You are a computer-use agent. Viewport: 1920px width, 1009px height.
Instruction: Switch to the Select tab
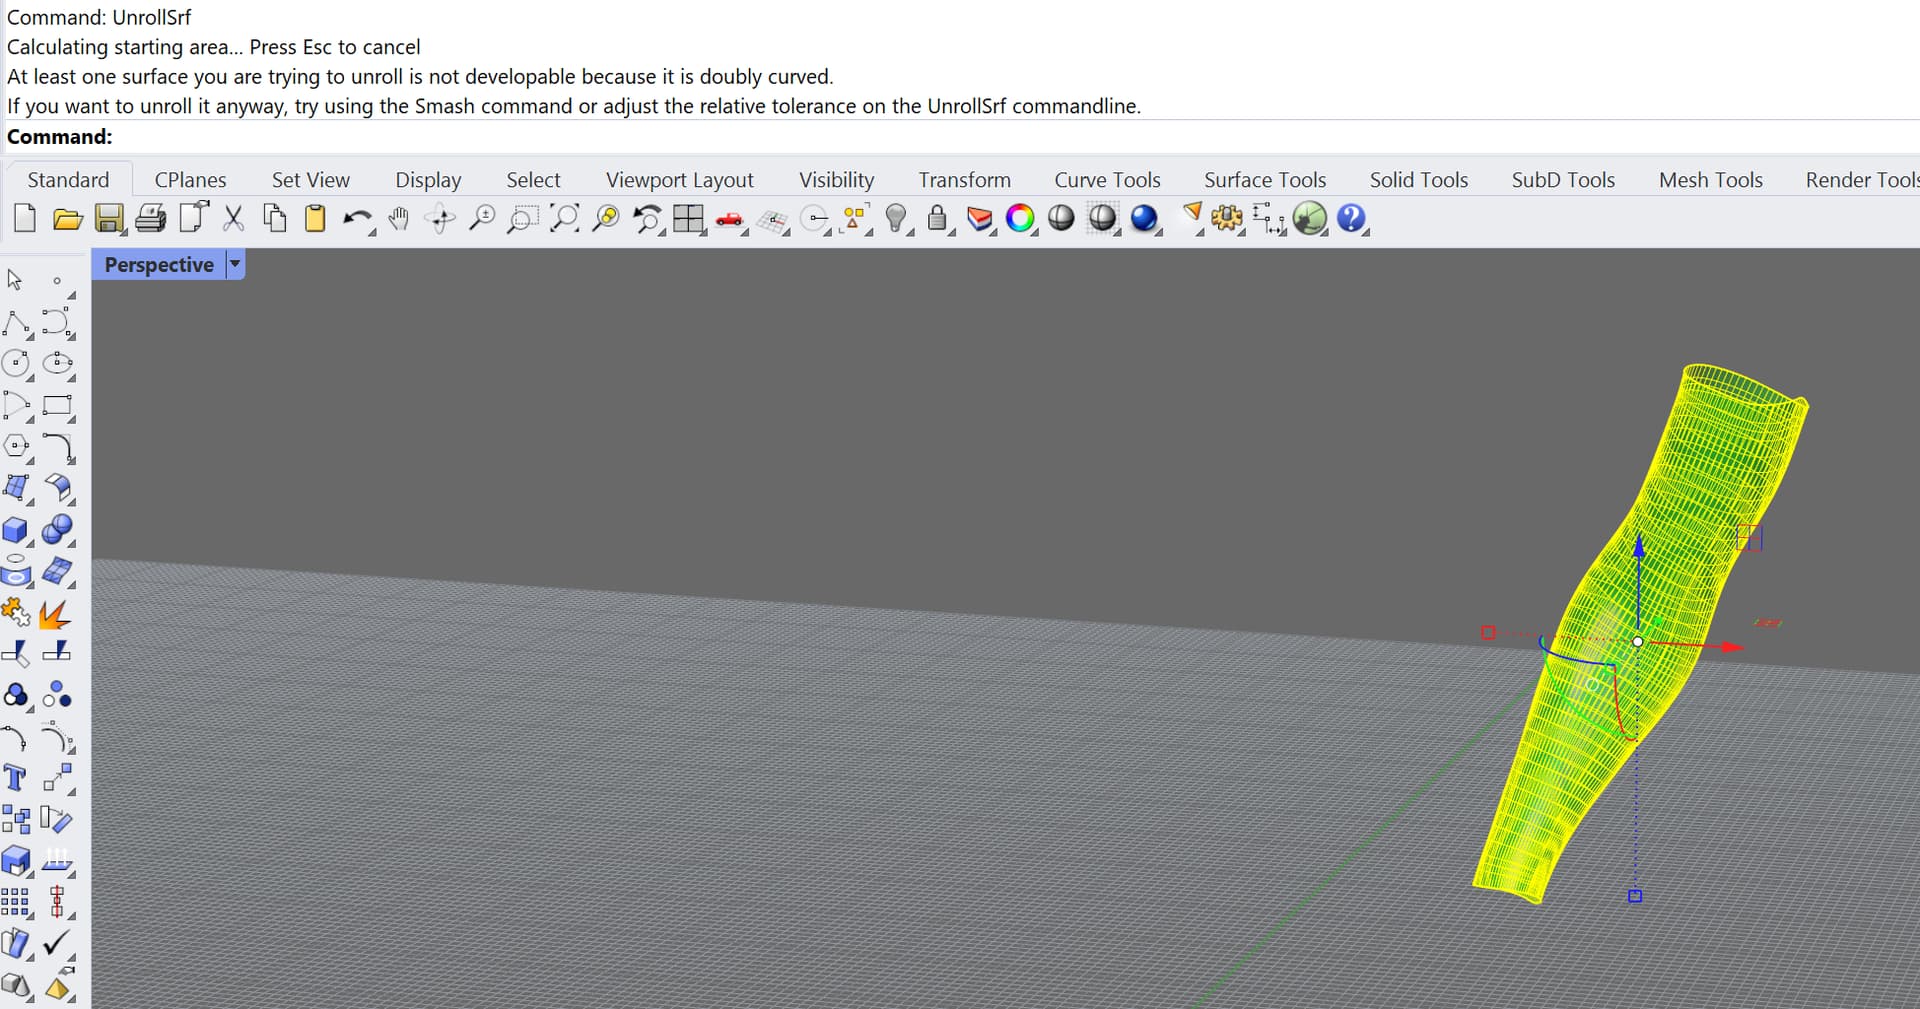coord(533,180)
